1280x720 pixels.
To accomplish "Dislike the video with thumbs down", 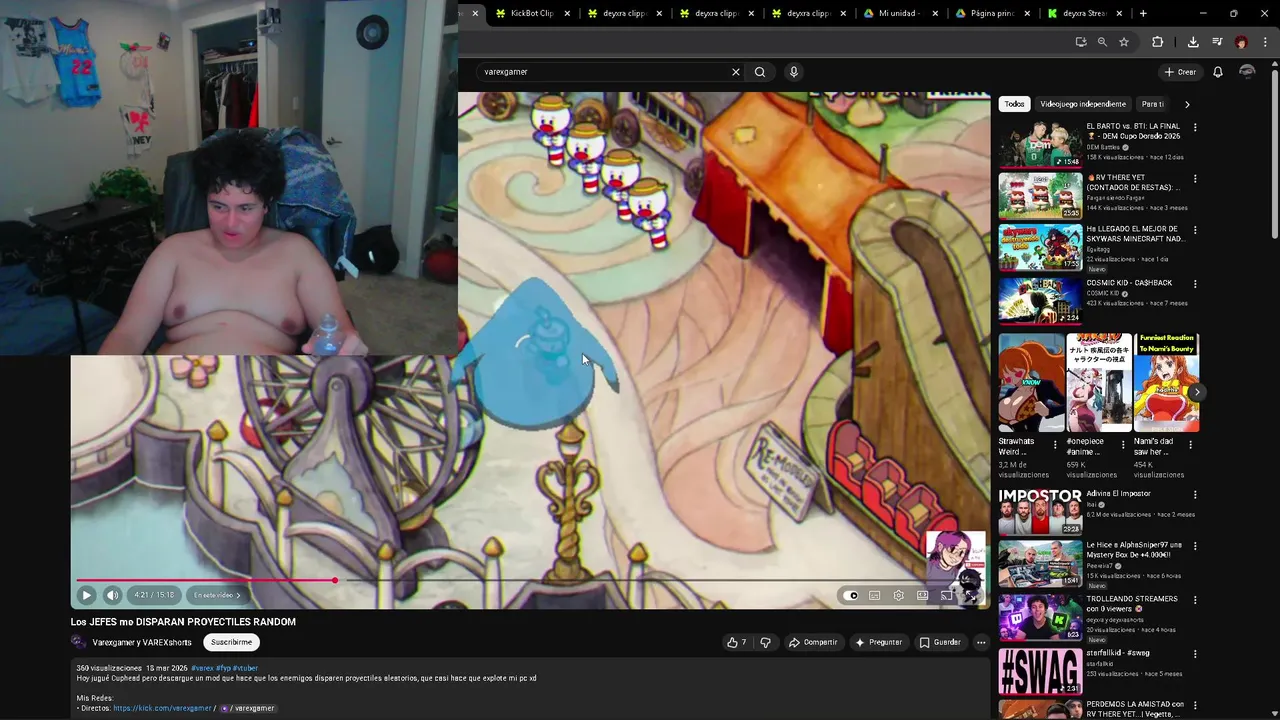I will click(765, 642).
